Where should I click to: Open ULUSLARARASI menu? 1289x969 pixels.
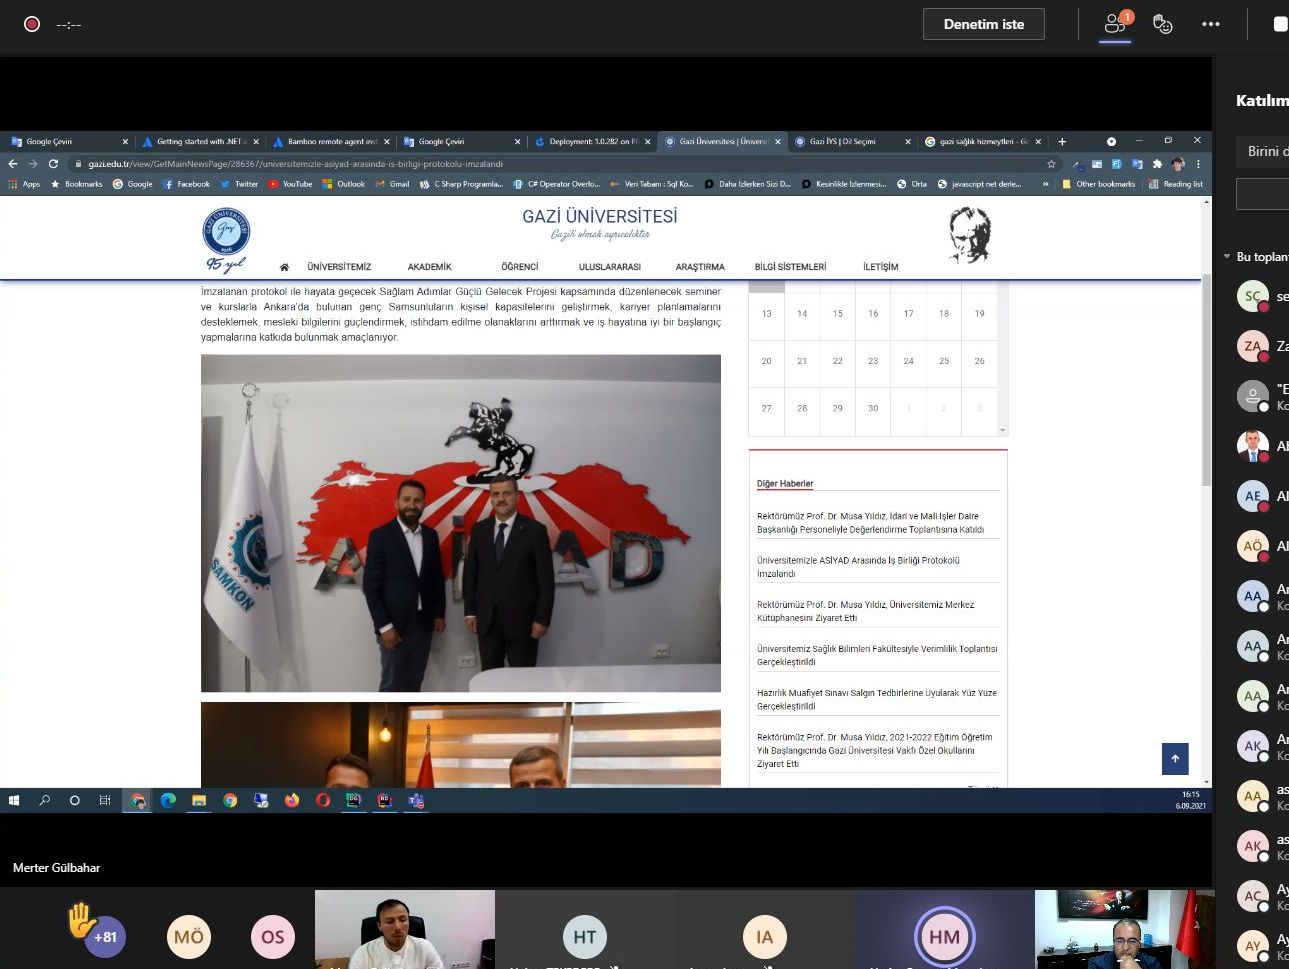tap(609, 267)
